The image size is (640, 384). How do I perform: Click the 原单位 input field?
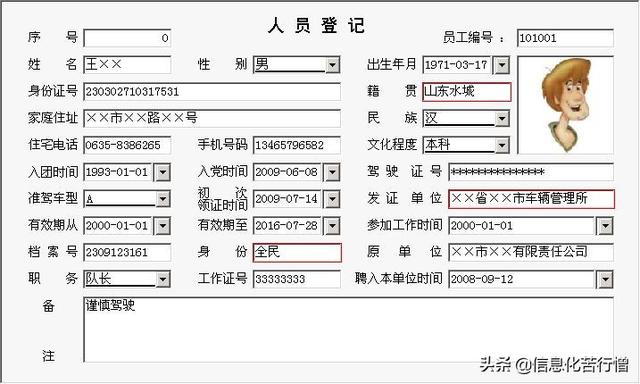click(531, 253)
